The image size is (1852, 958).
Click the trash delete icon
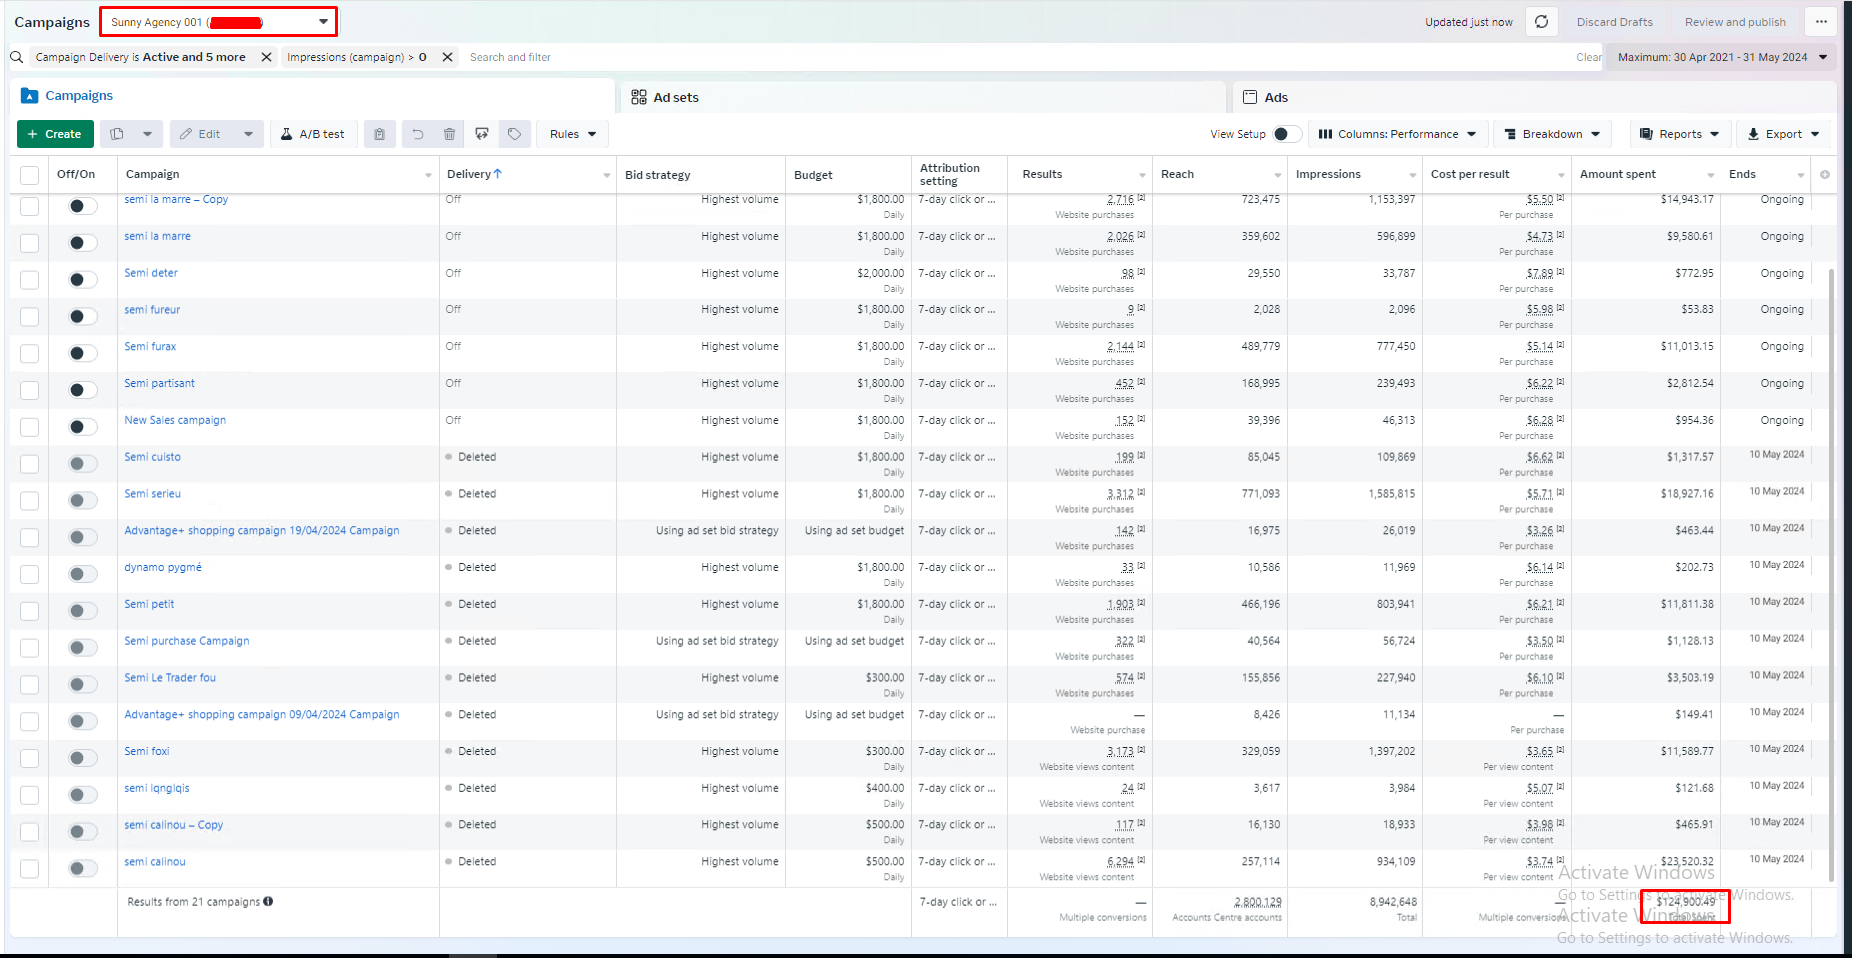450,134
